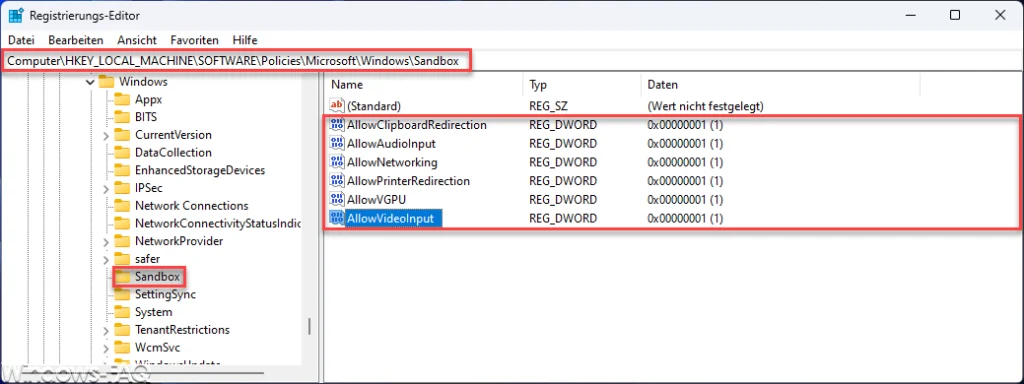
Task: Click the System folder icon
Action: pyautogui.click(x=122, y=312)
